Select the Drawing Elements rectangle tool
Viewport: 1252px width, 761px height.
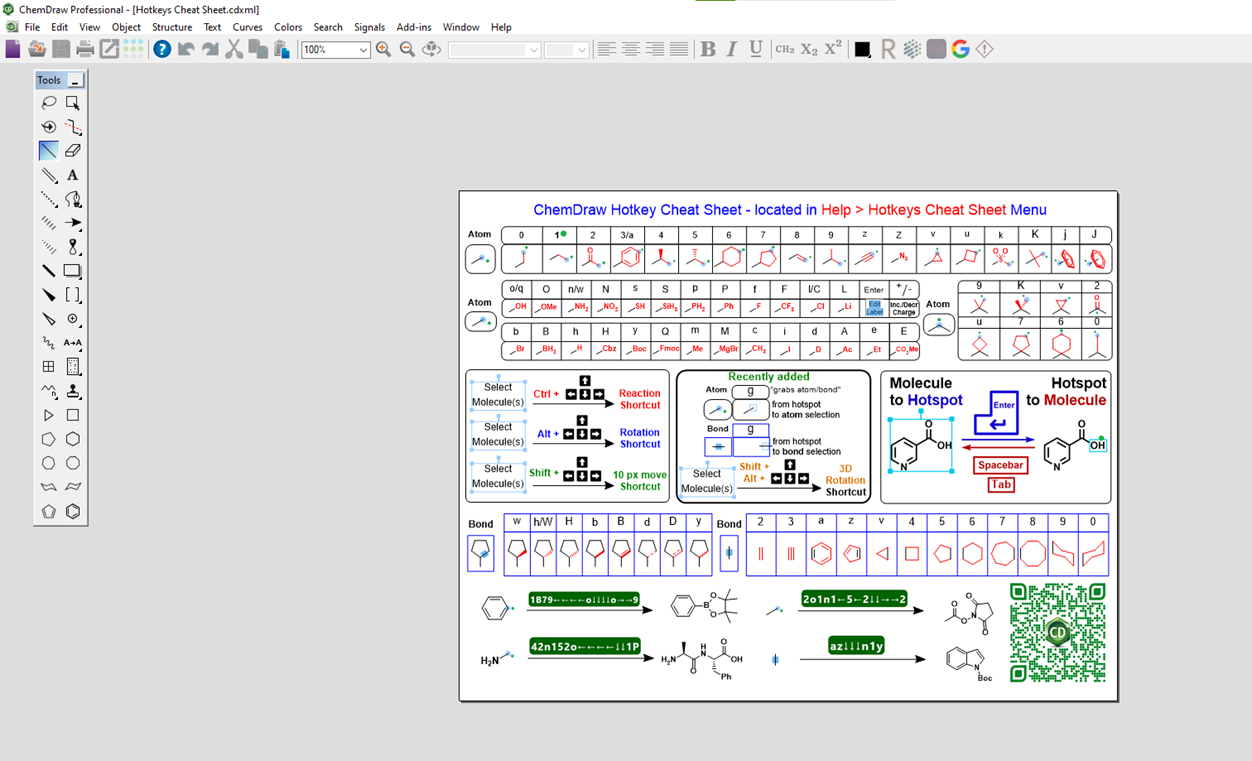[73, 271]
